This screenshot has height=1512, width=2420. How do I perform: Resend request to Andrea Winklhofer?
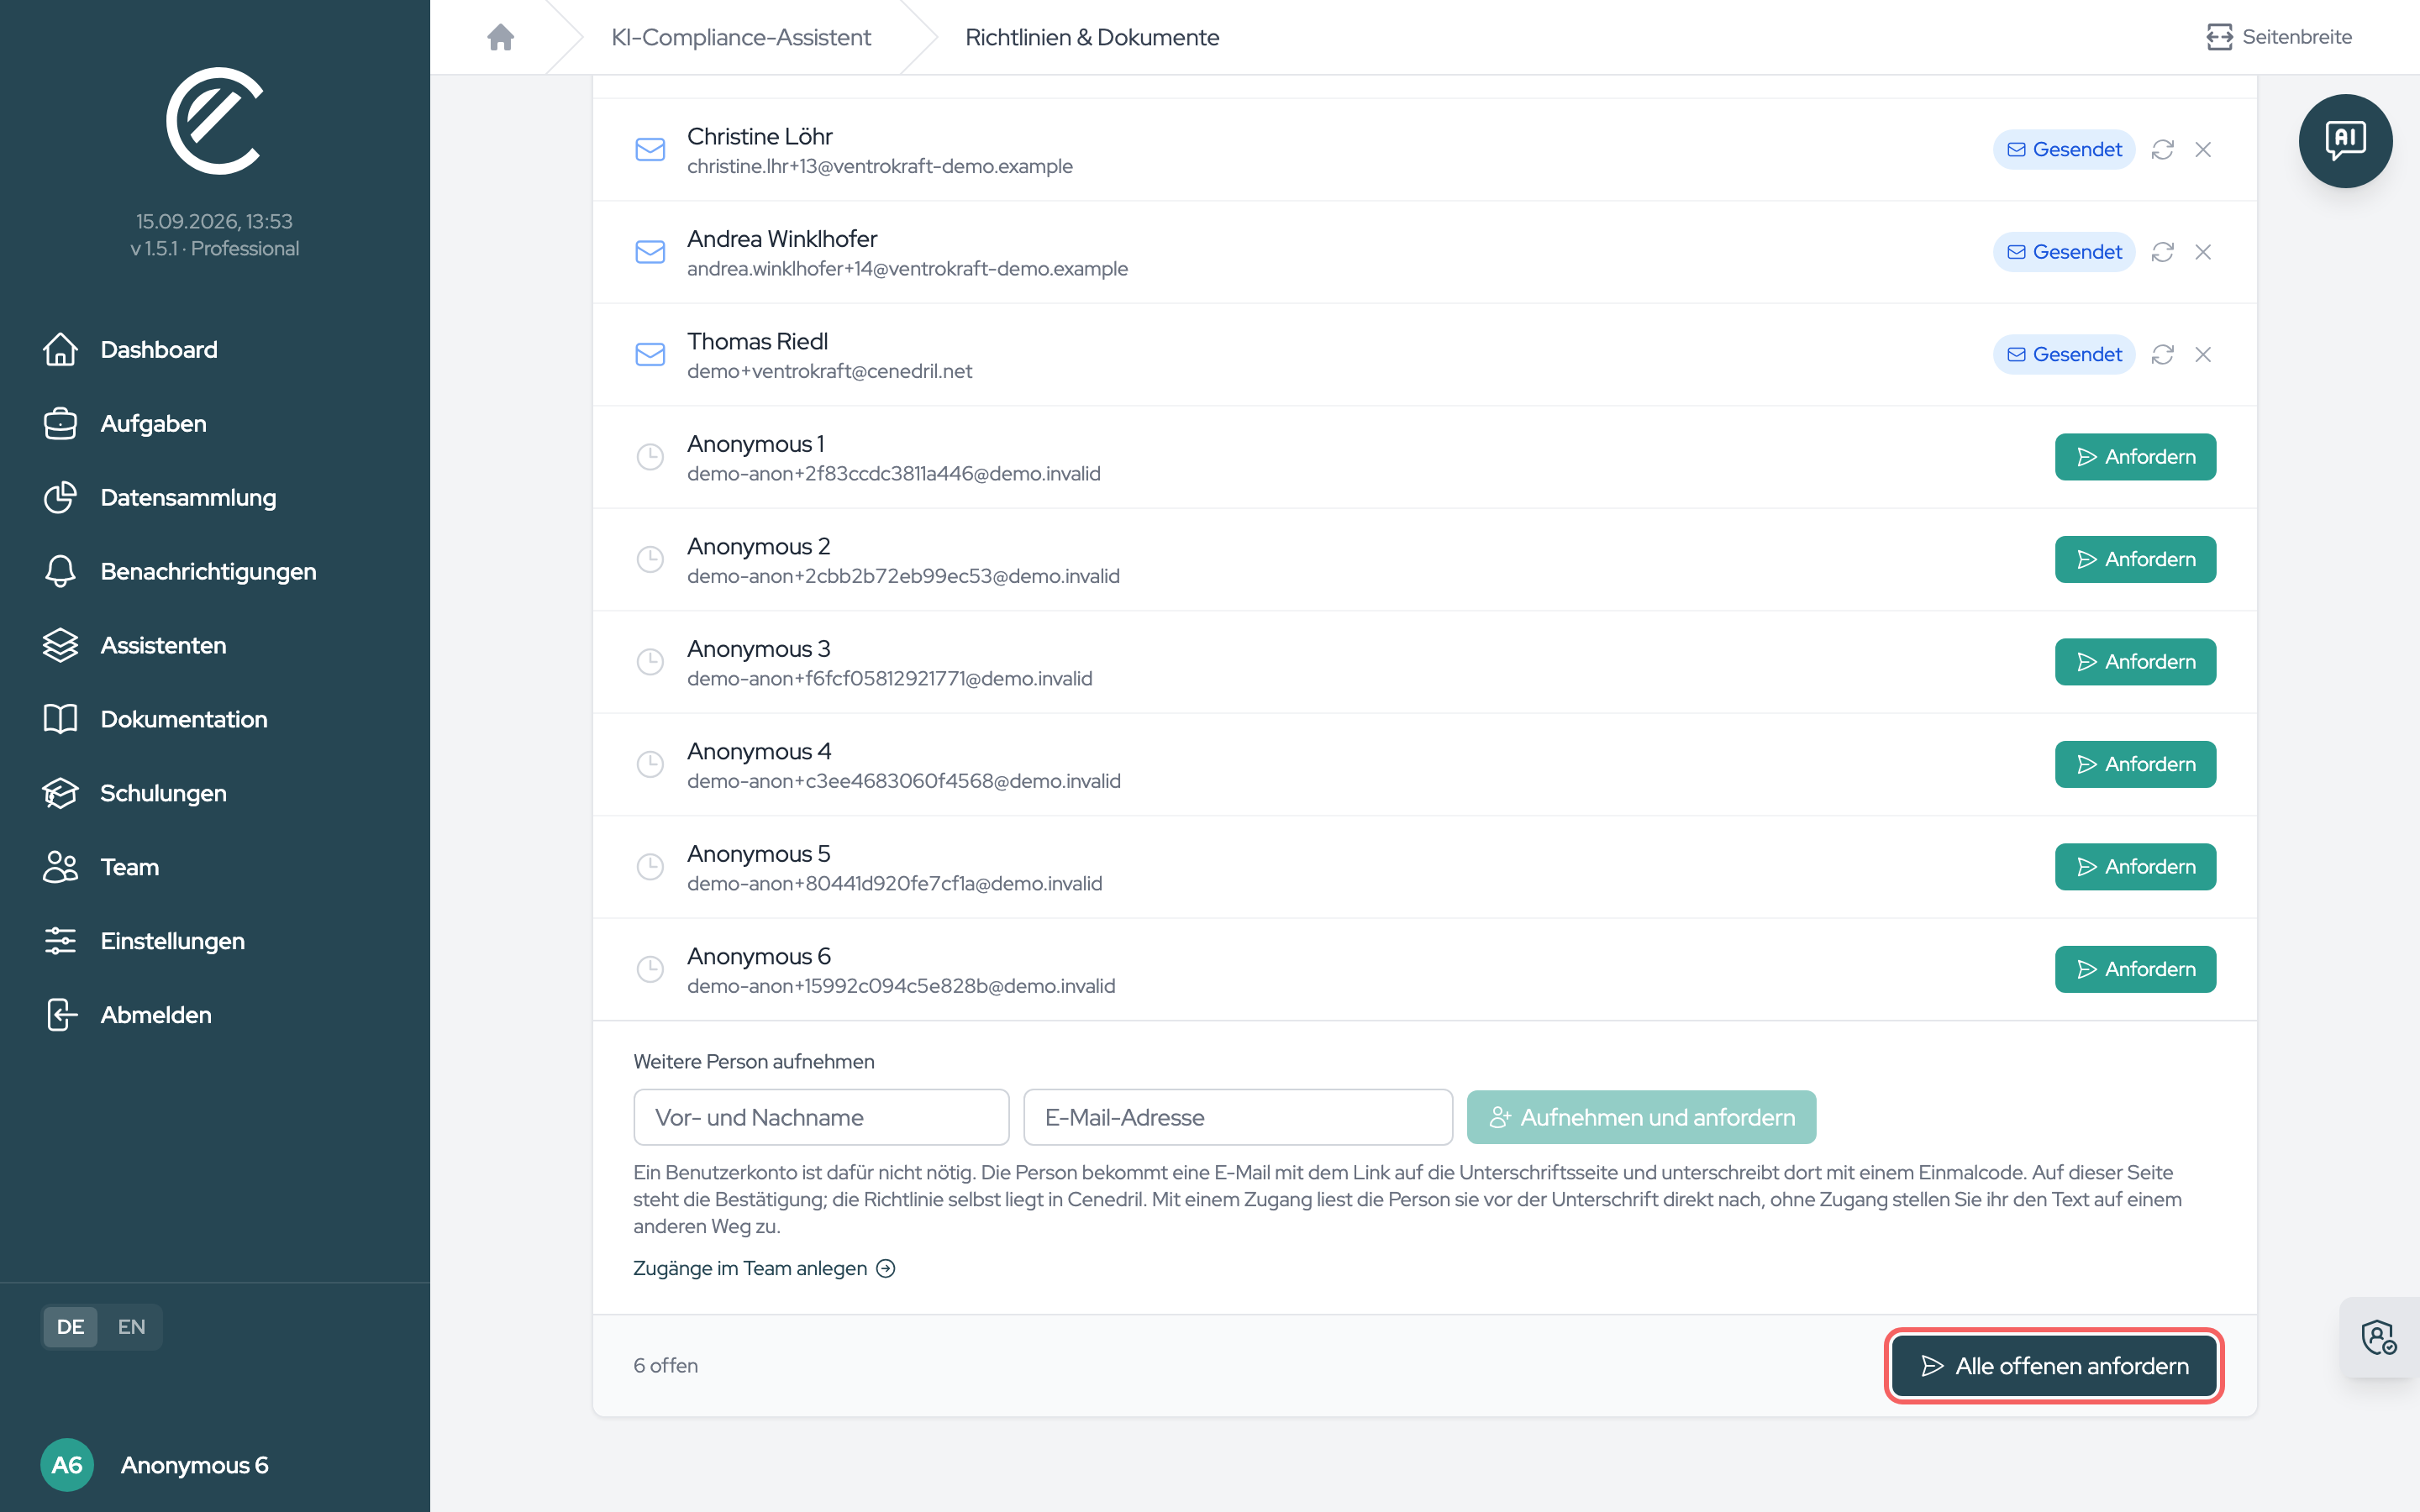[2163, 252]
